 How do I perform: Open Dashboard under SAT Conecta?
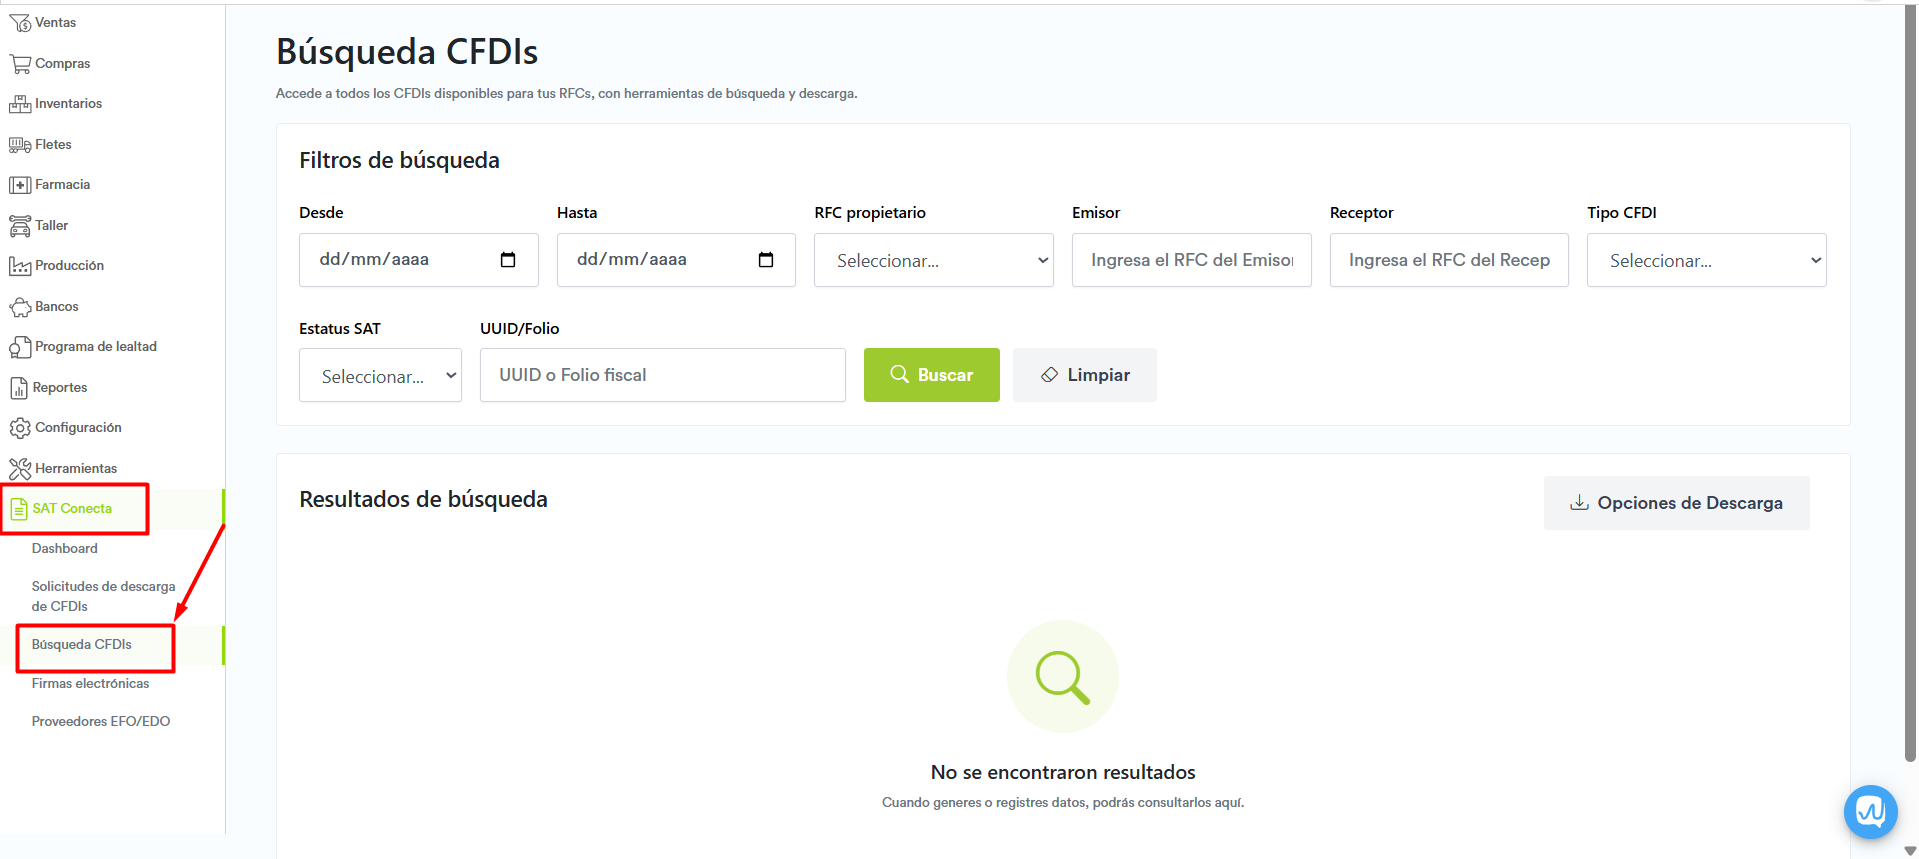coord(65,549)
